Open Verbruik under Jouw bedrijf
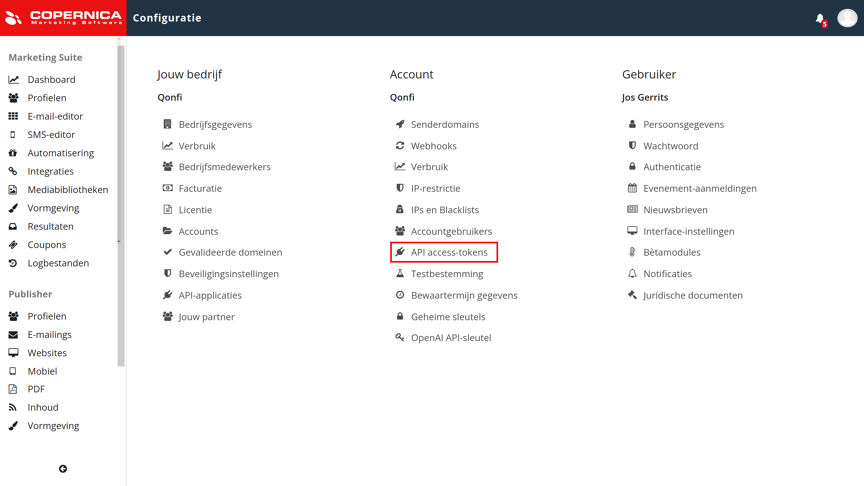This screenshot has height=486, width=864. pos(197,146)
